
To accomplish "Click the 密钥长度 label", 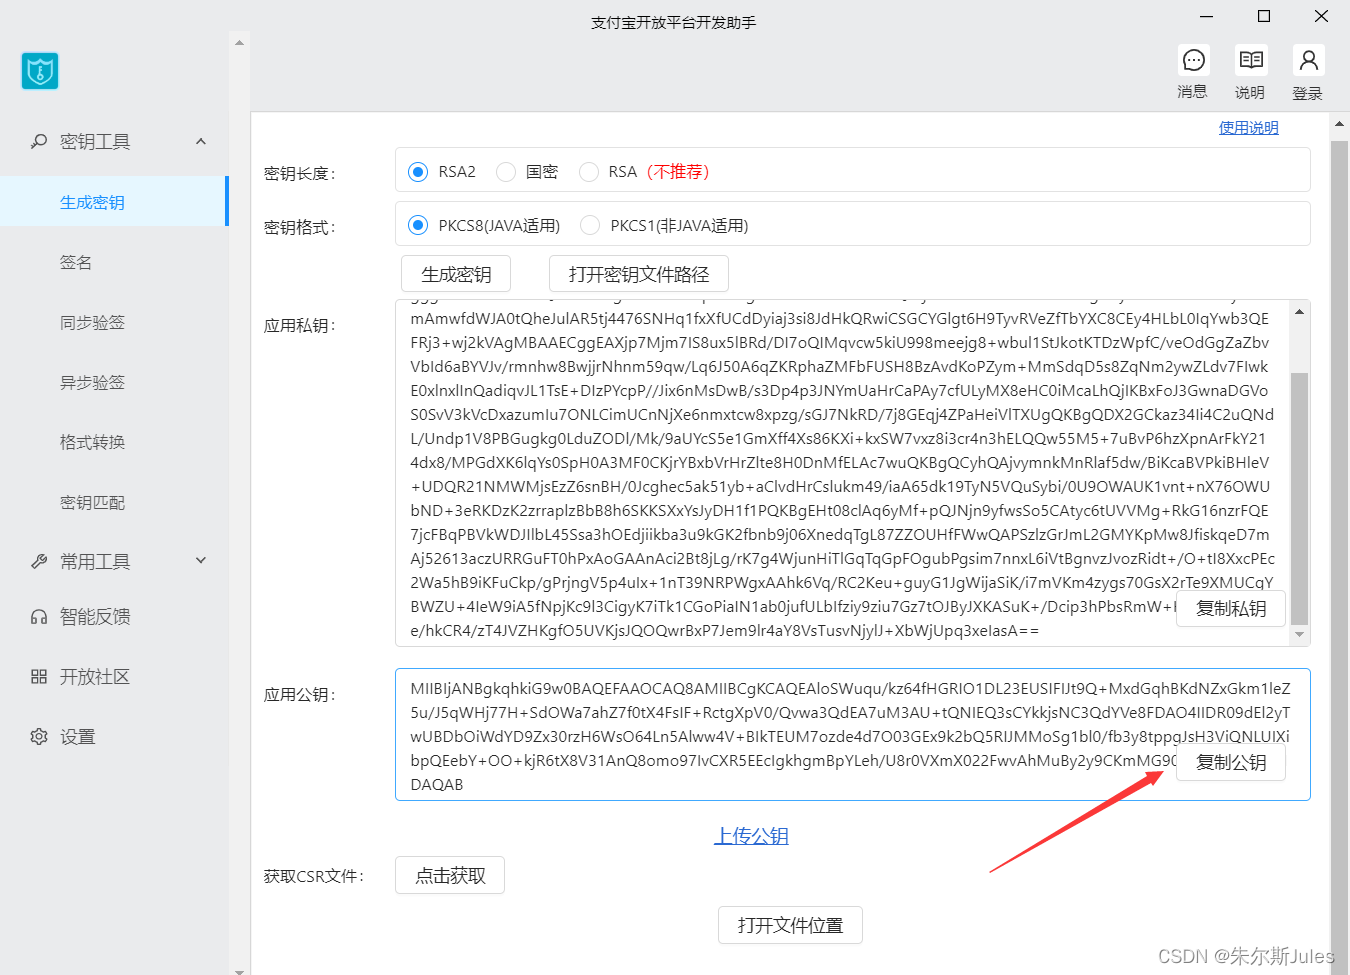I will click(x=299, y=174).
